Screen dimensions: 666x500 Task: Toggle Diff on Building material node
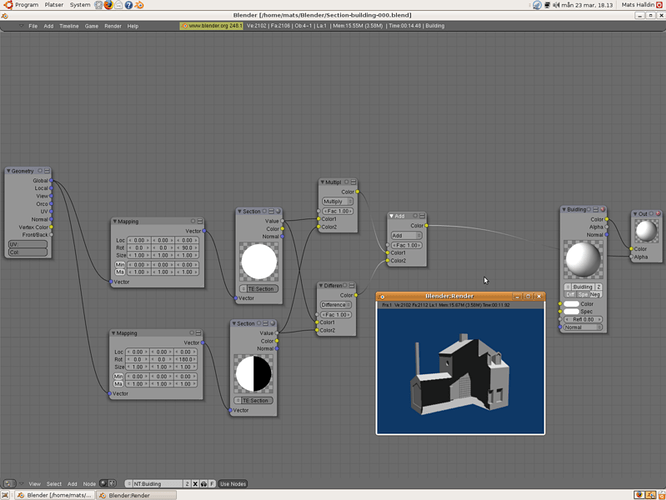pos(570,294)
